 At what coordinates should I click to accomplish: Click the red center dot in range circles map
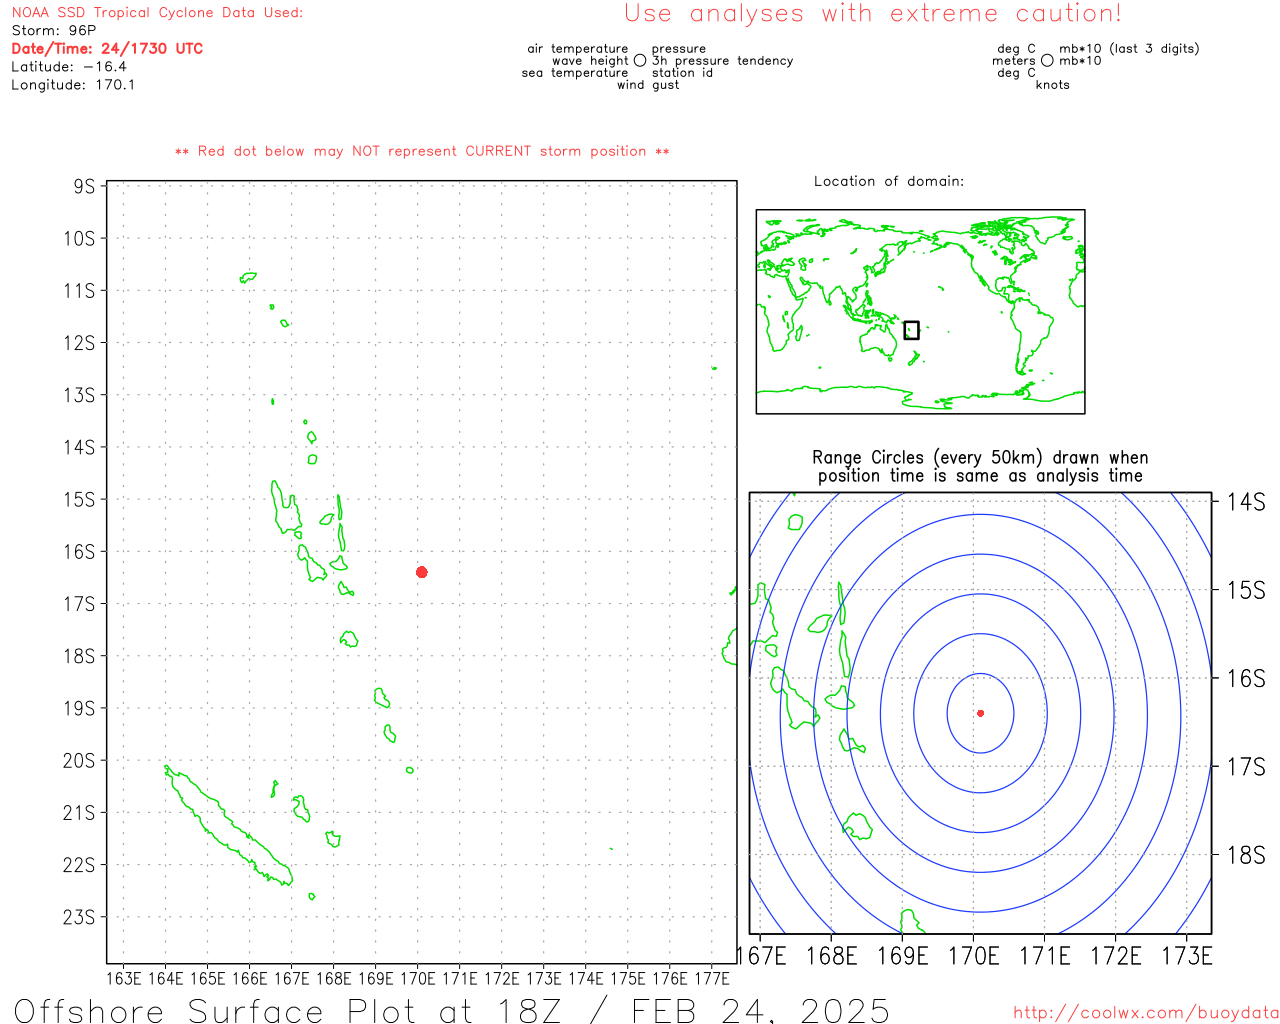point(980,713)
